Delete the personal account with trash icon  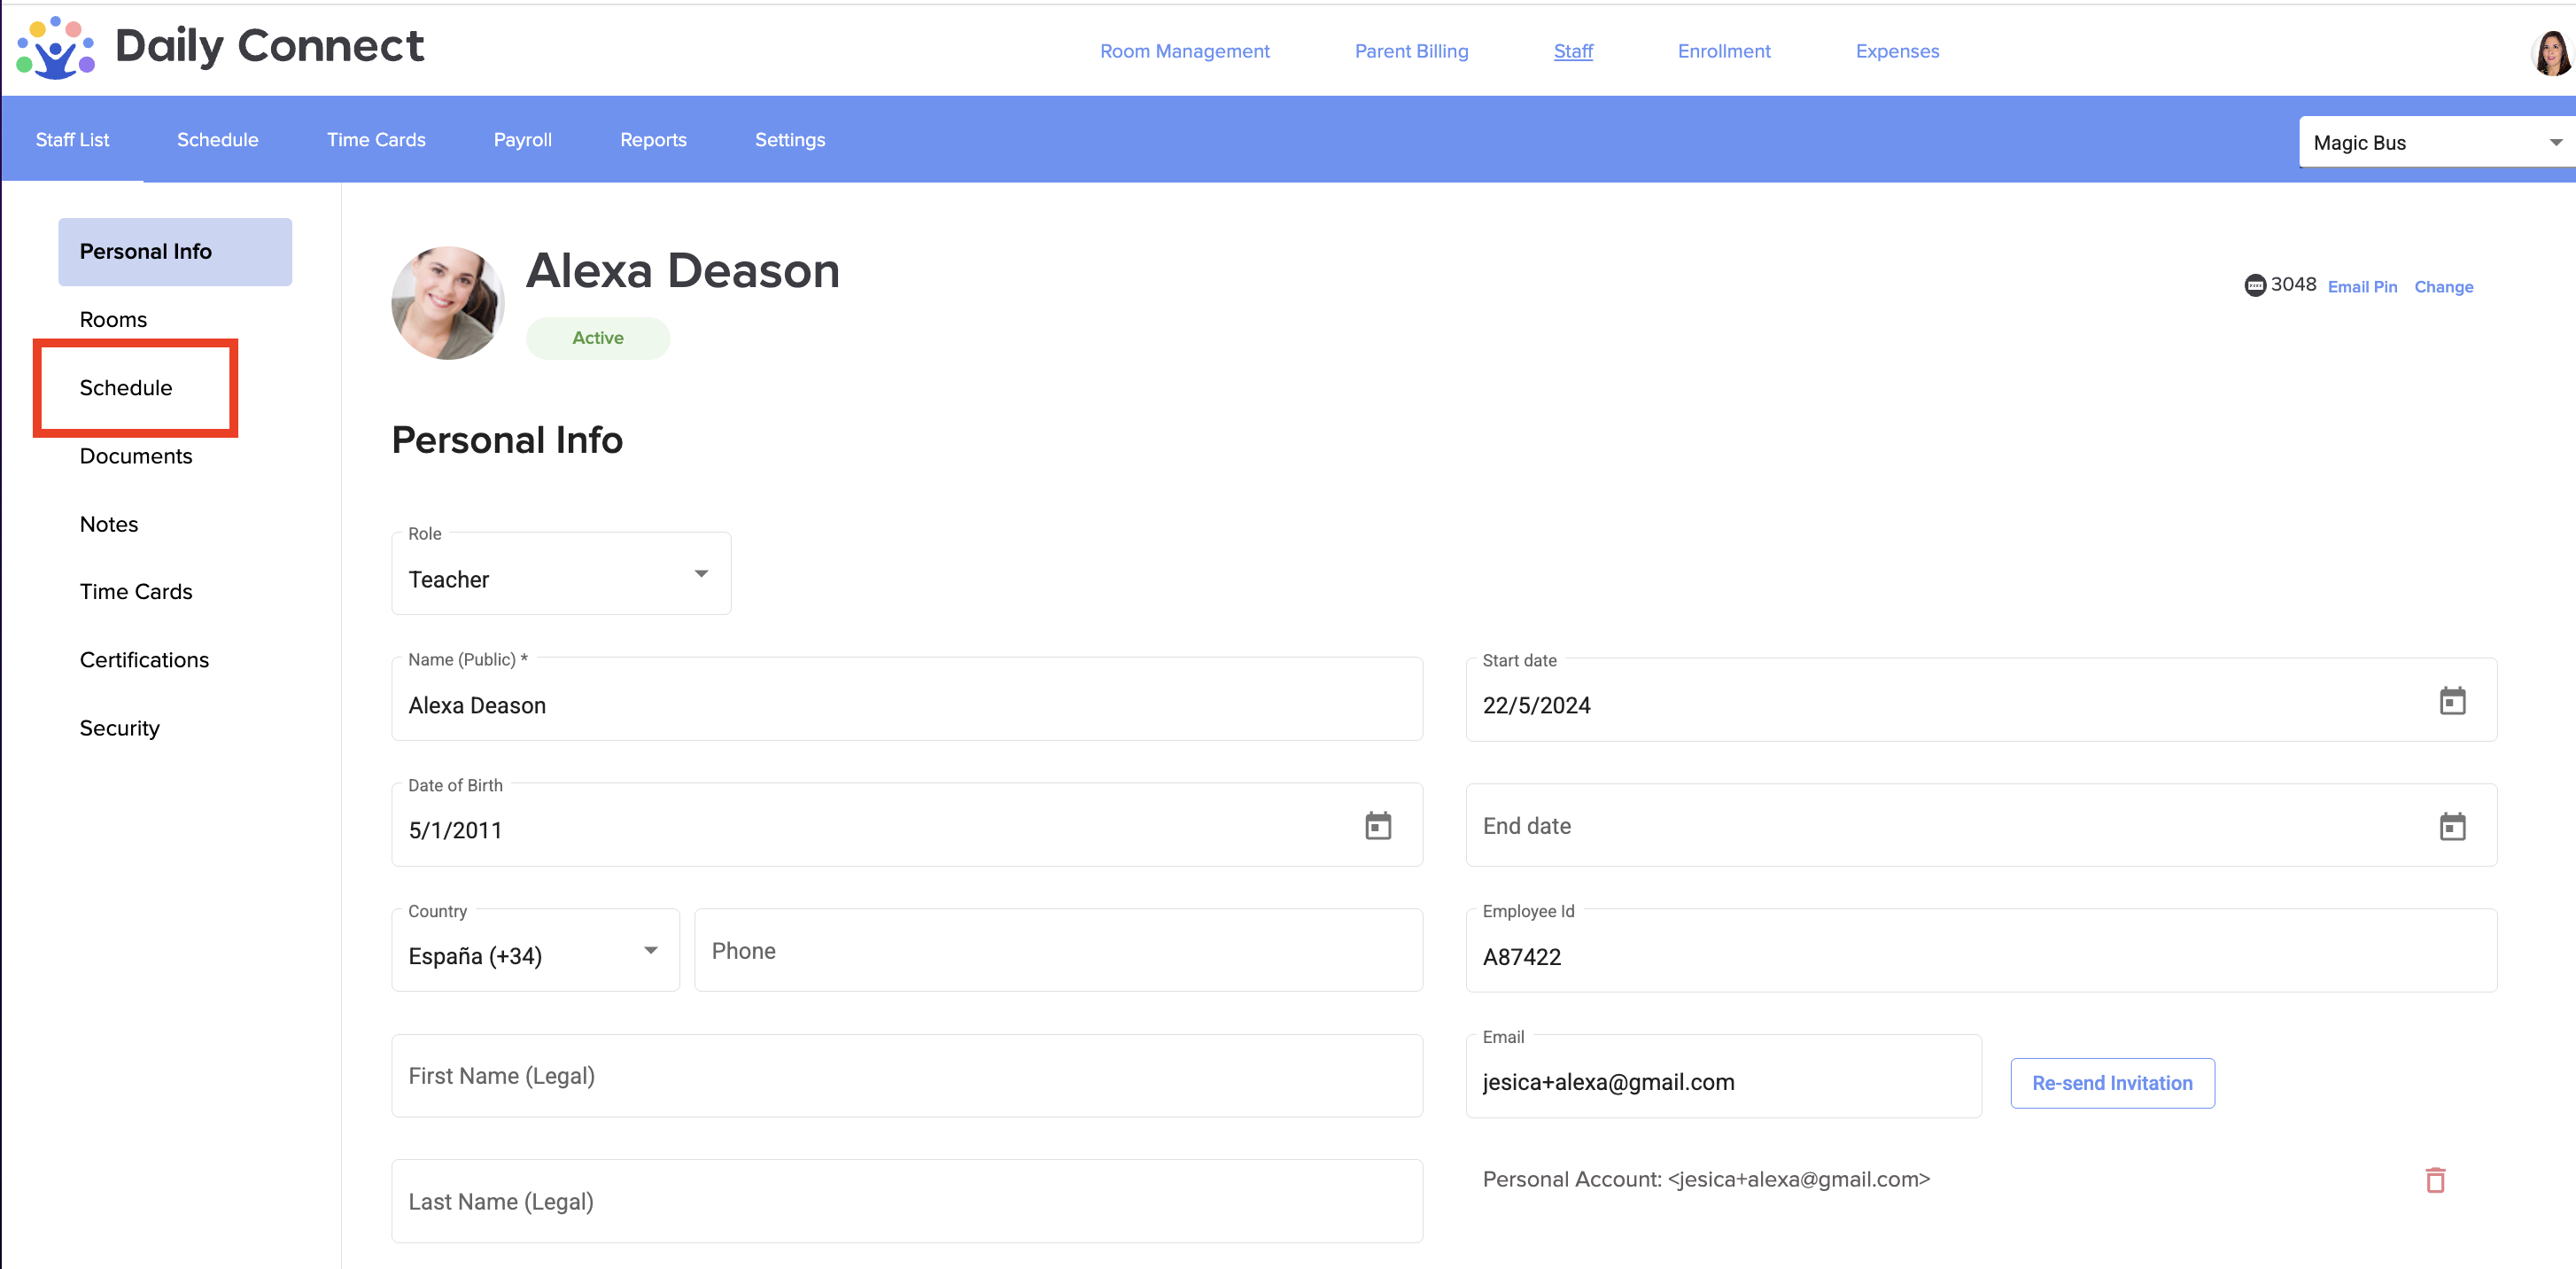pyautogui.click(x=2434, y=1180)
